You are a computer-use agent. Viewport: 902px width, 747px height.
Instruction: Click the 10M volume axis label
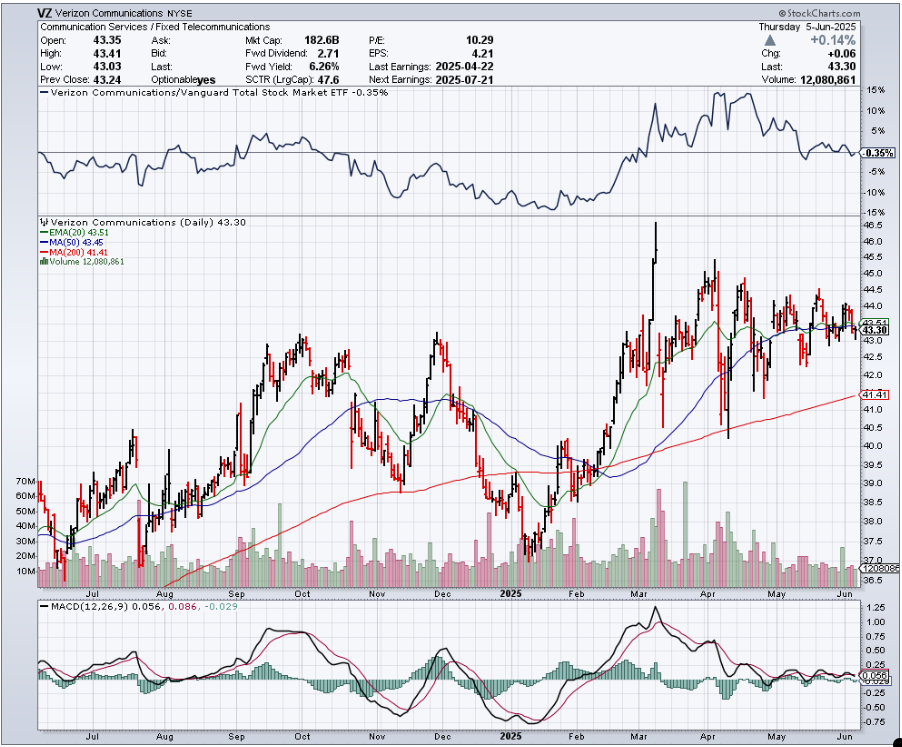click(x=26, y=572)
